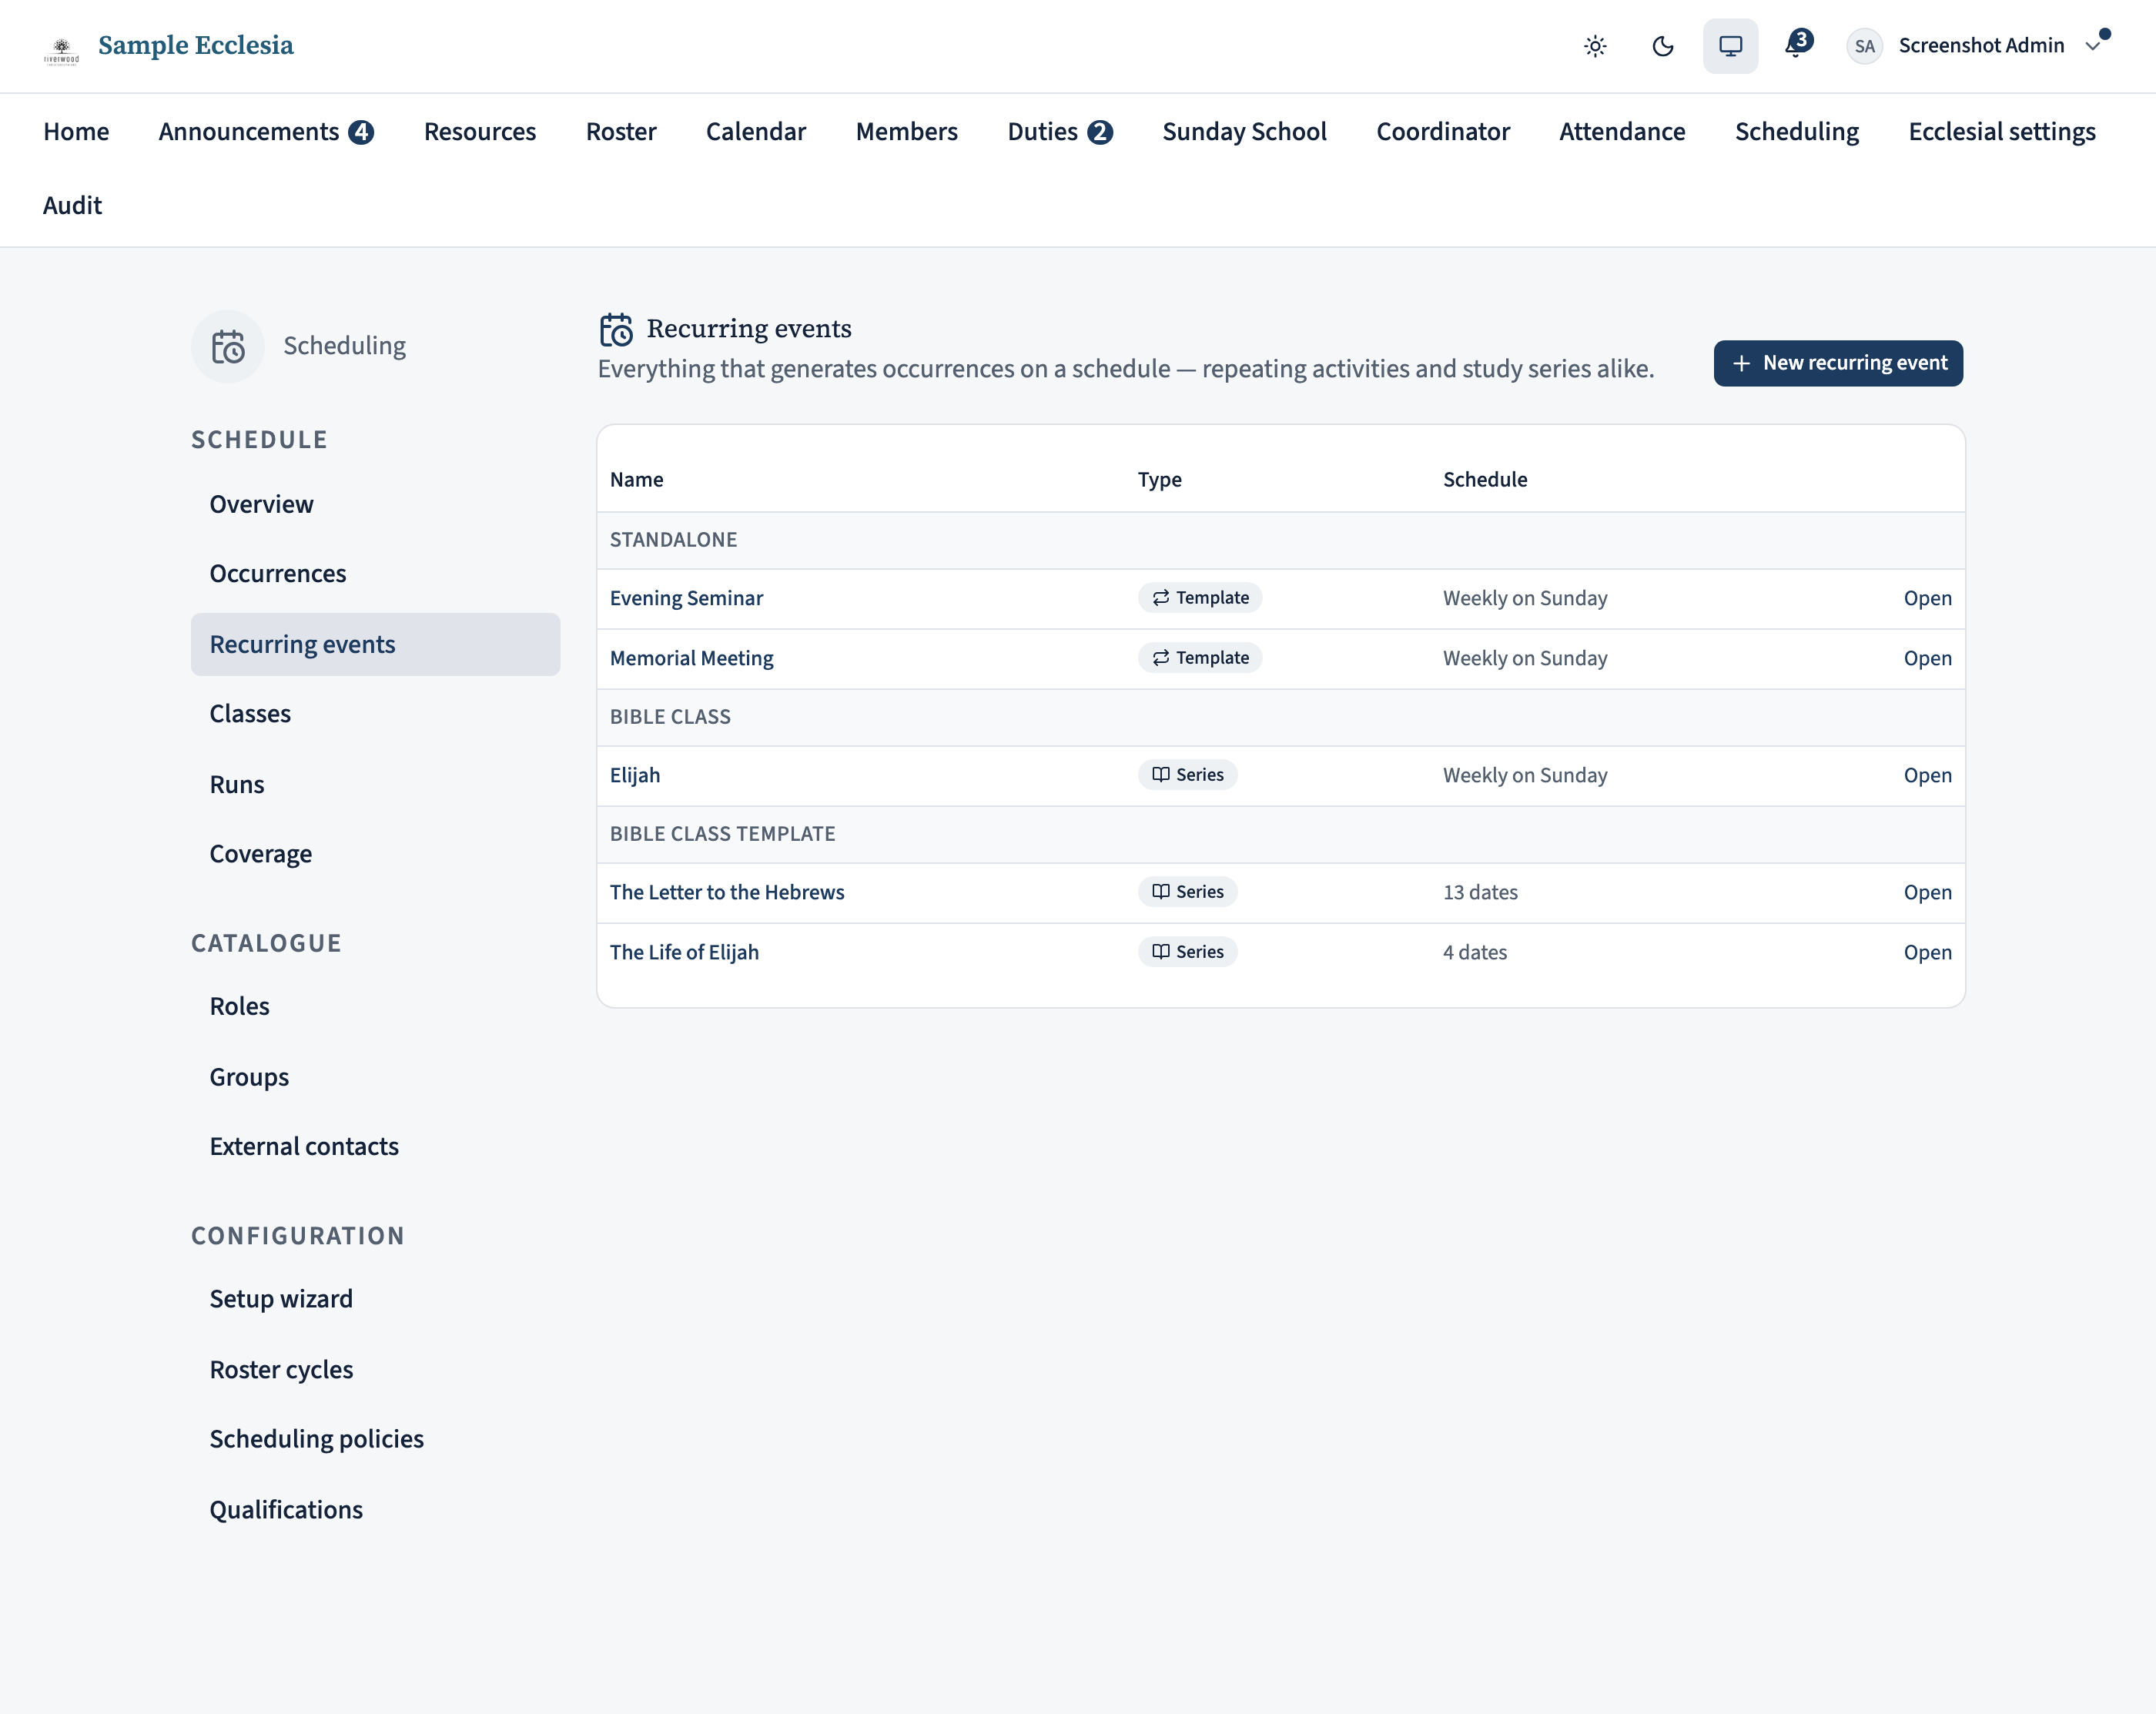The height and width of the screenshot is (1714, 2156).
Task: Open the Coordinator navigation item
Action: tap(1443, 132)
